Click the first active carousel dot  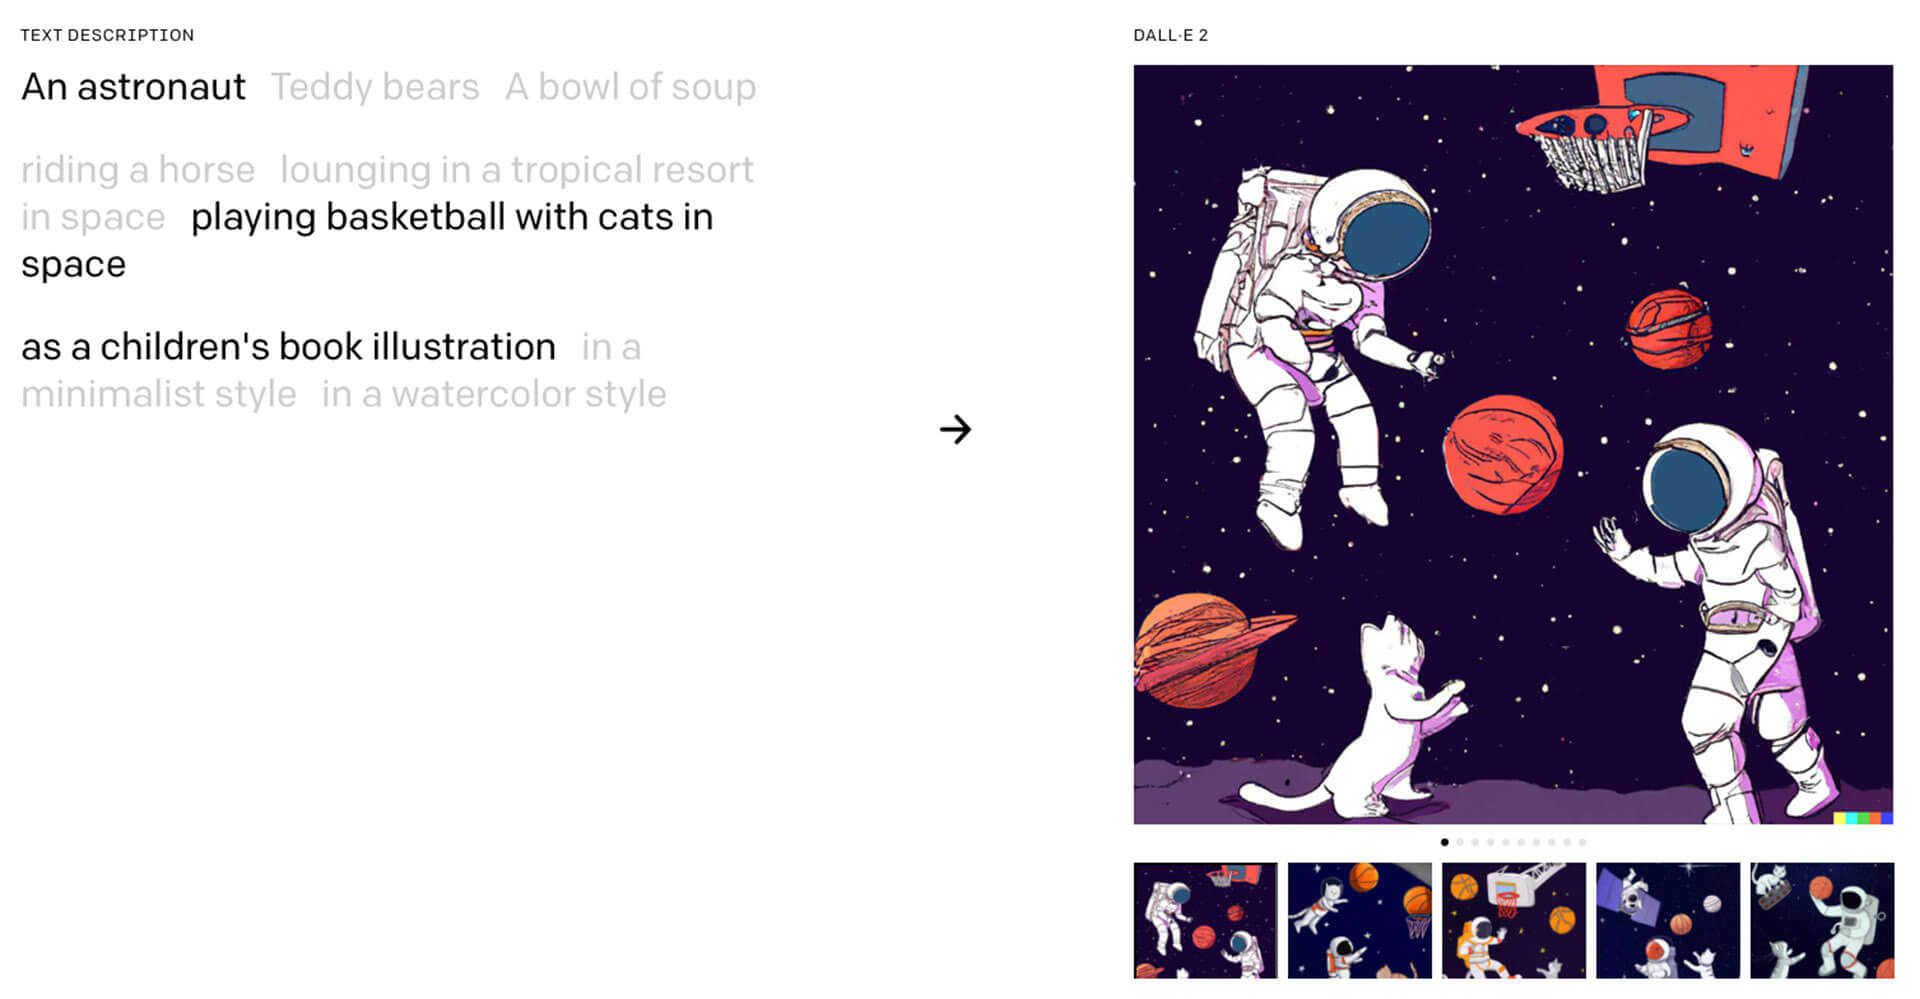pyautogui.click(x=1444, y=842)
